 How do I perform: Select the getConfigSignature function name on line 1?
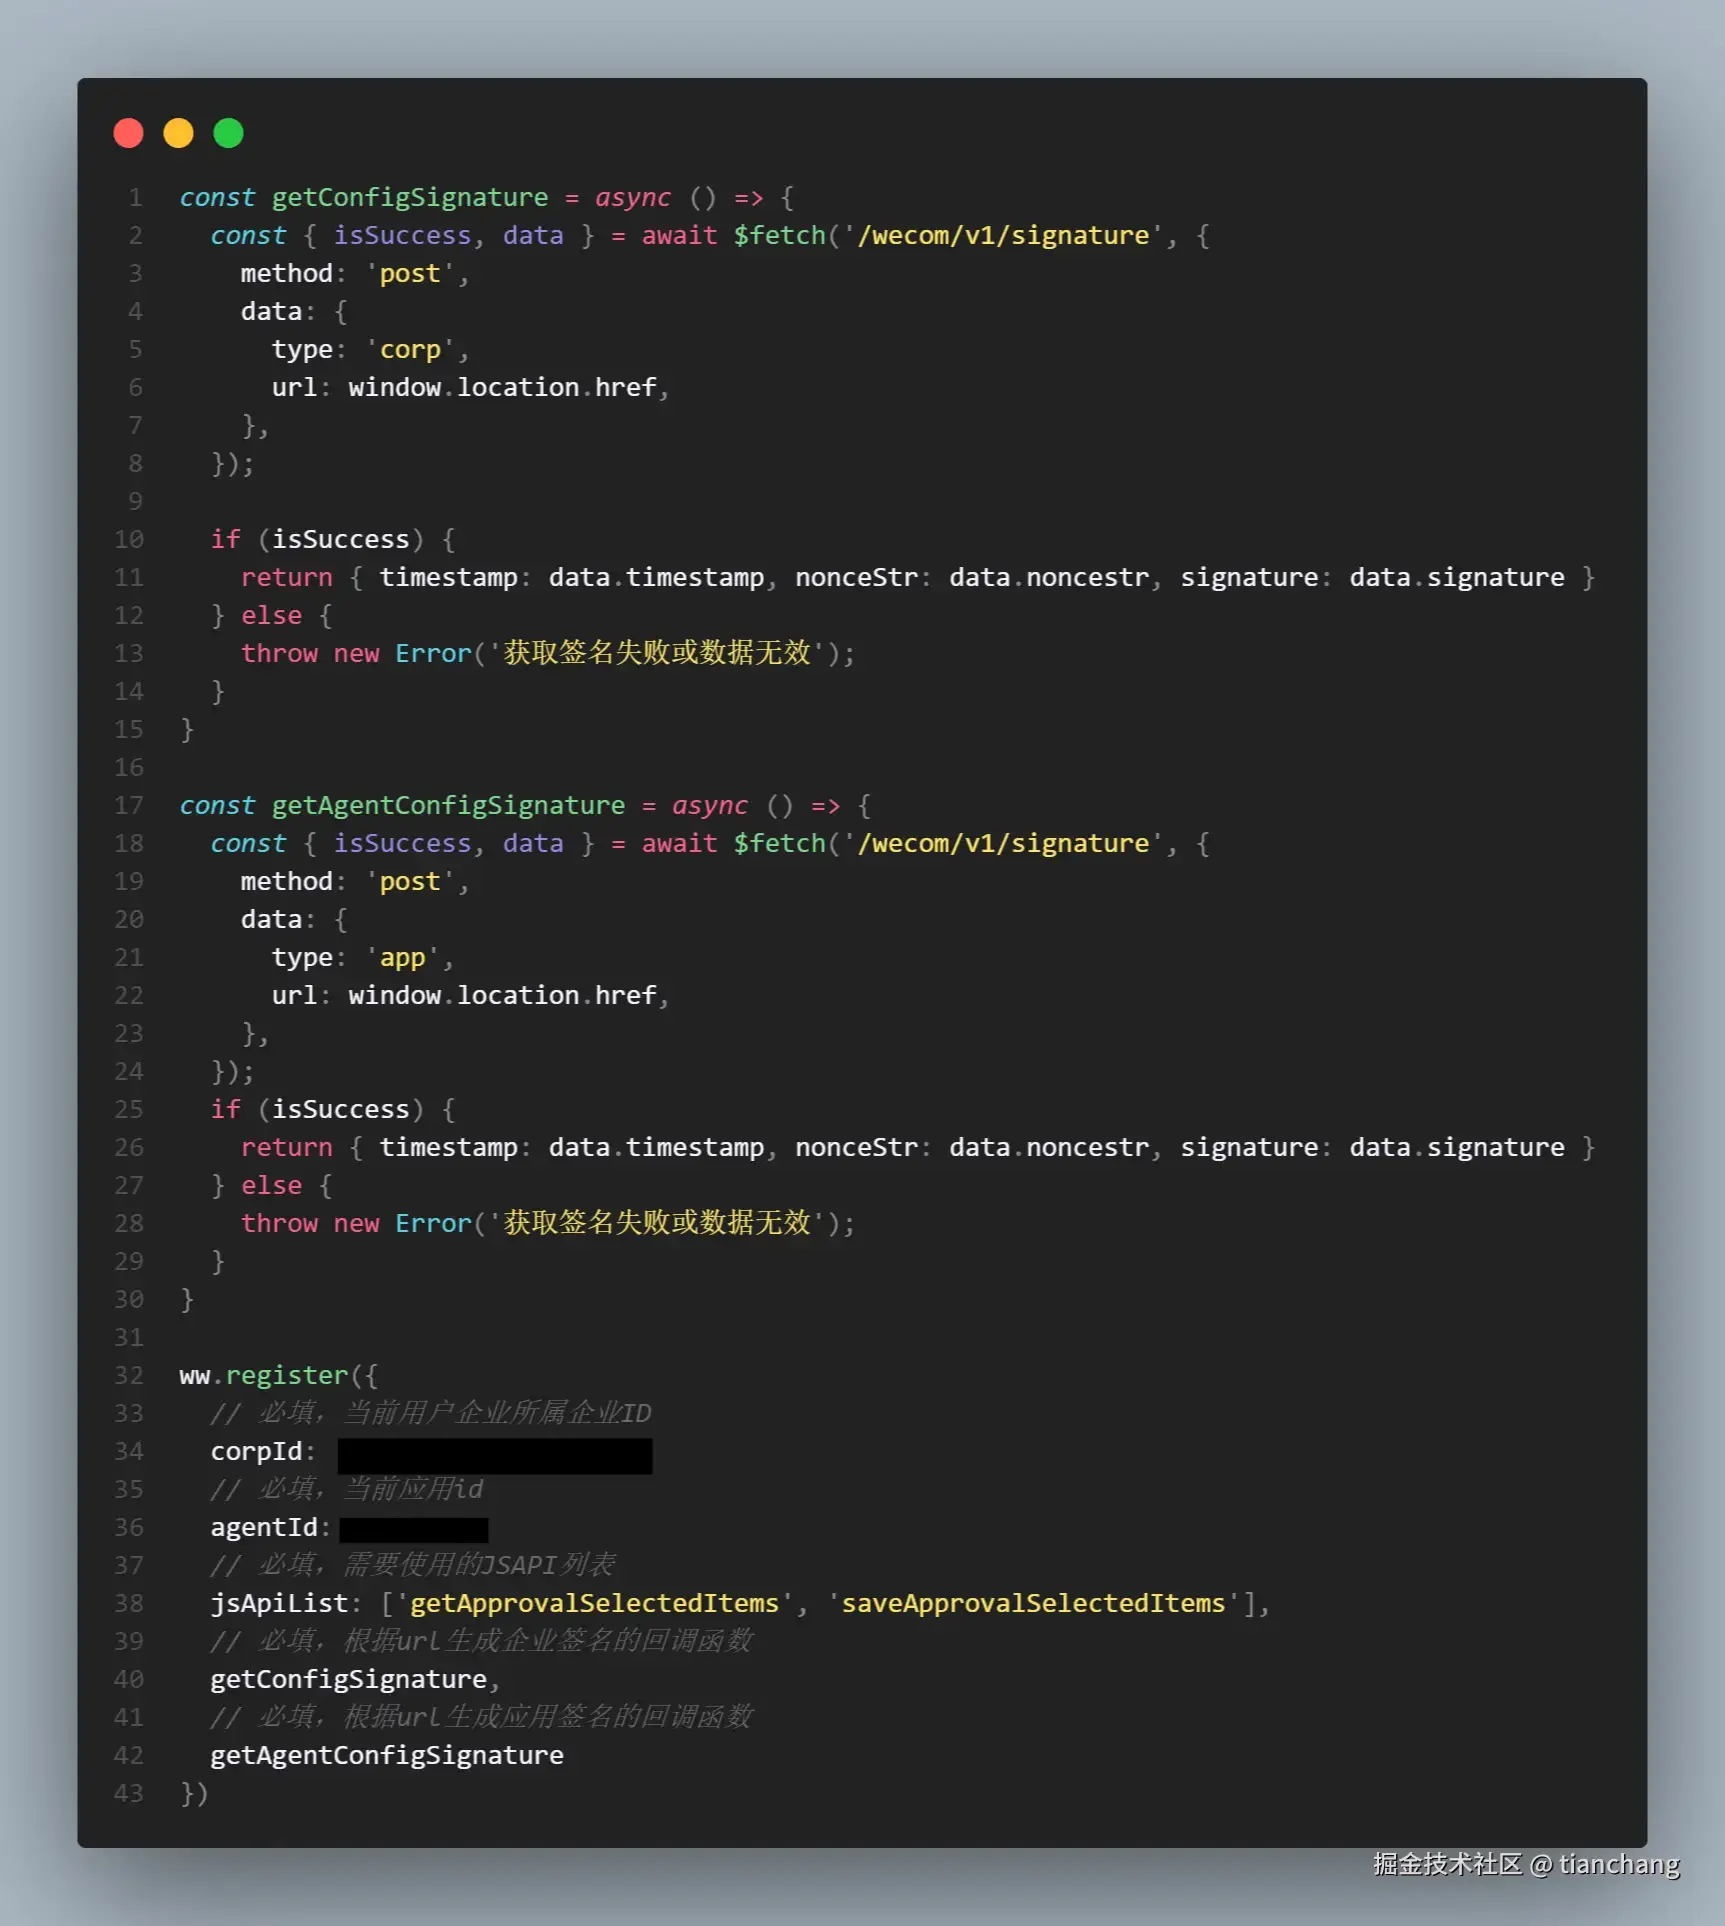tap(410, 197)
